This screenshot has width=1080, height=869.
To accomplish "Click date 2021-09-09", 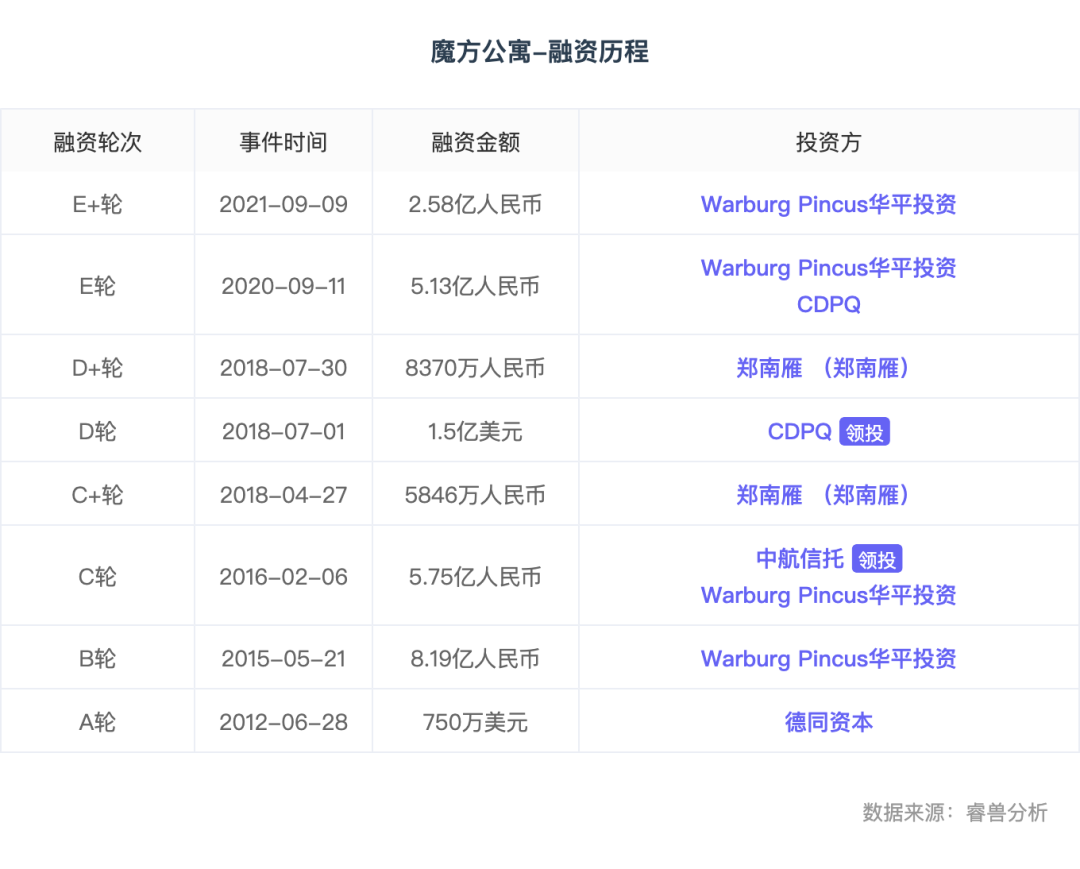I will tap(283, 205).
